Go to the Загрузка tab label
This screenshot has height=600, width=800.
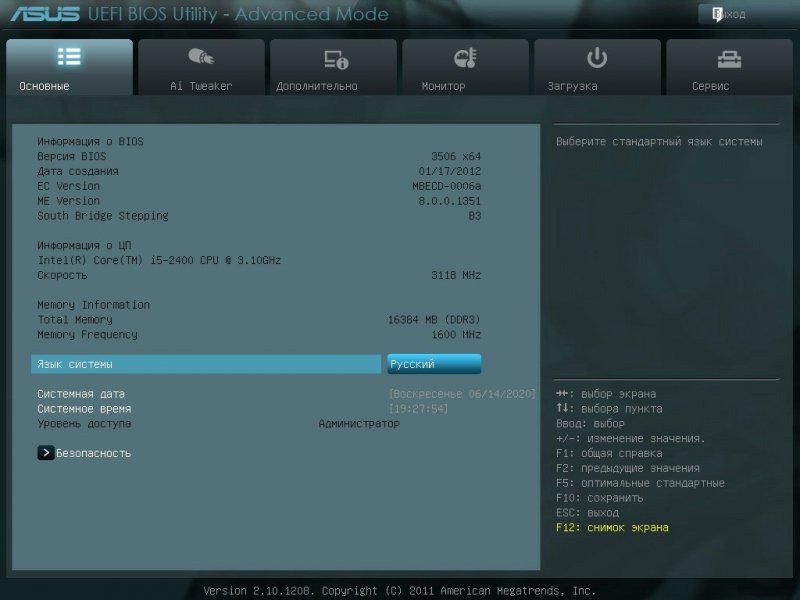573,86
